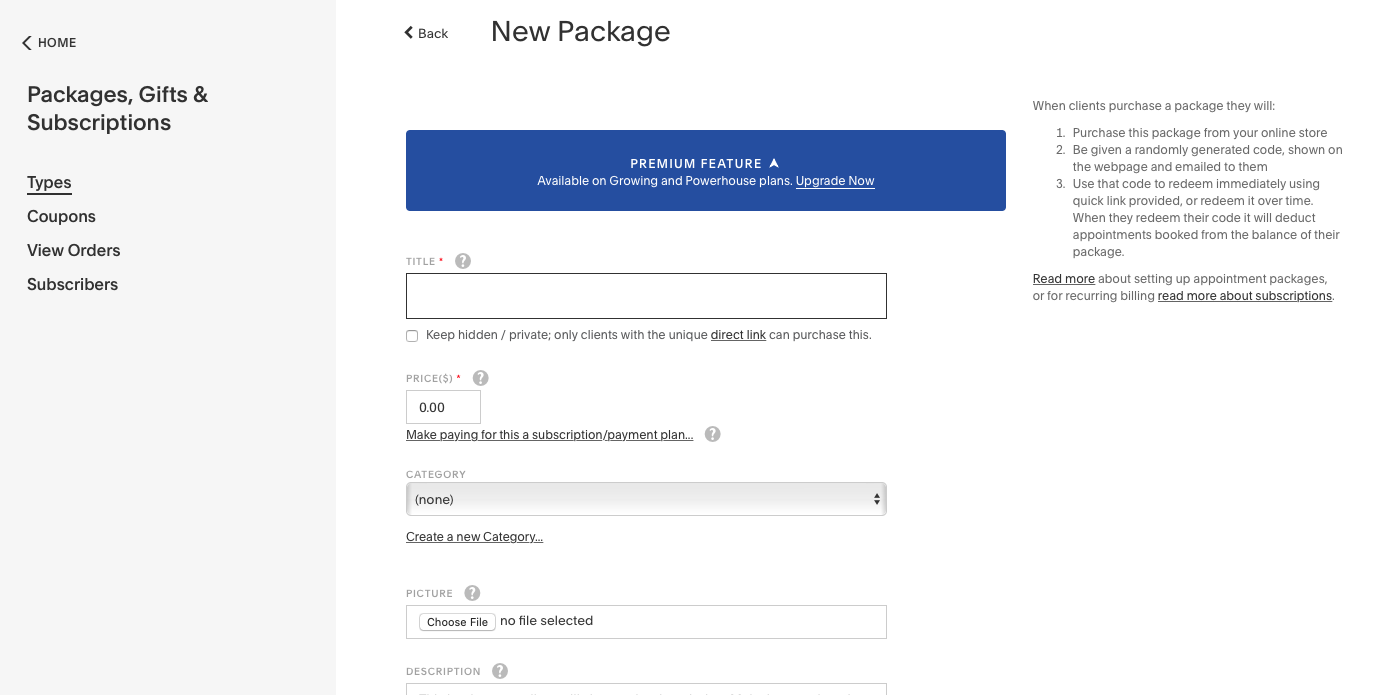Open help icon next to subscription/payment plan link
This screenshot has height=695, width=1393.
point(712,434)
